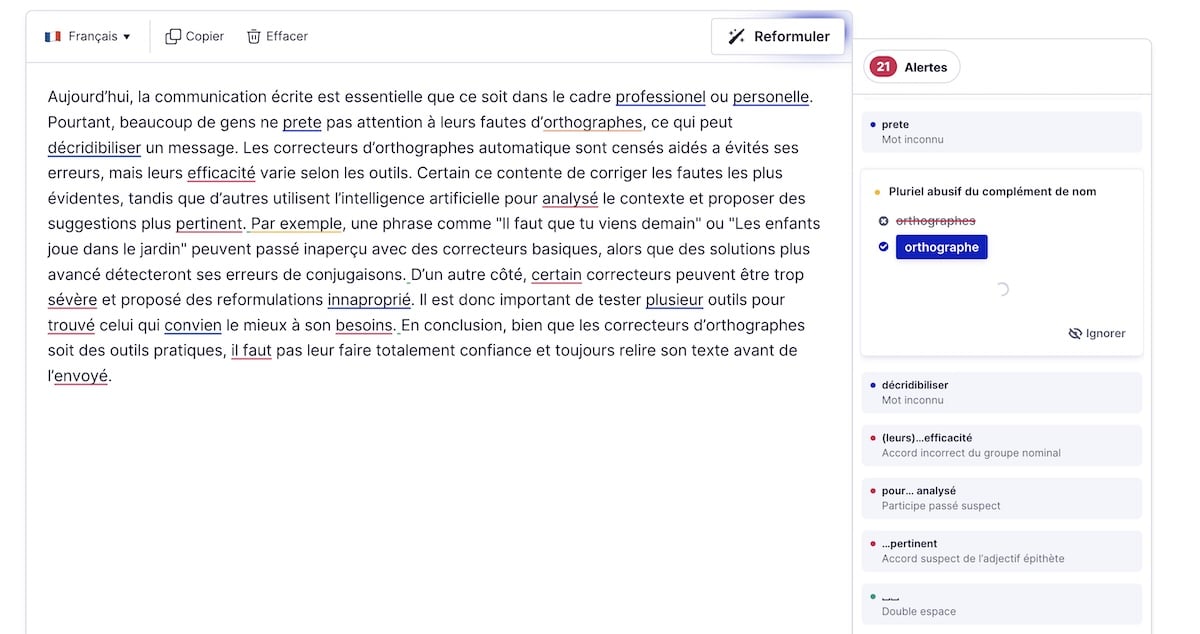
Task: Click the Reformuler button
Action: pyautogui.click(x=778, y=36)
